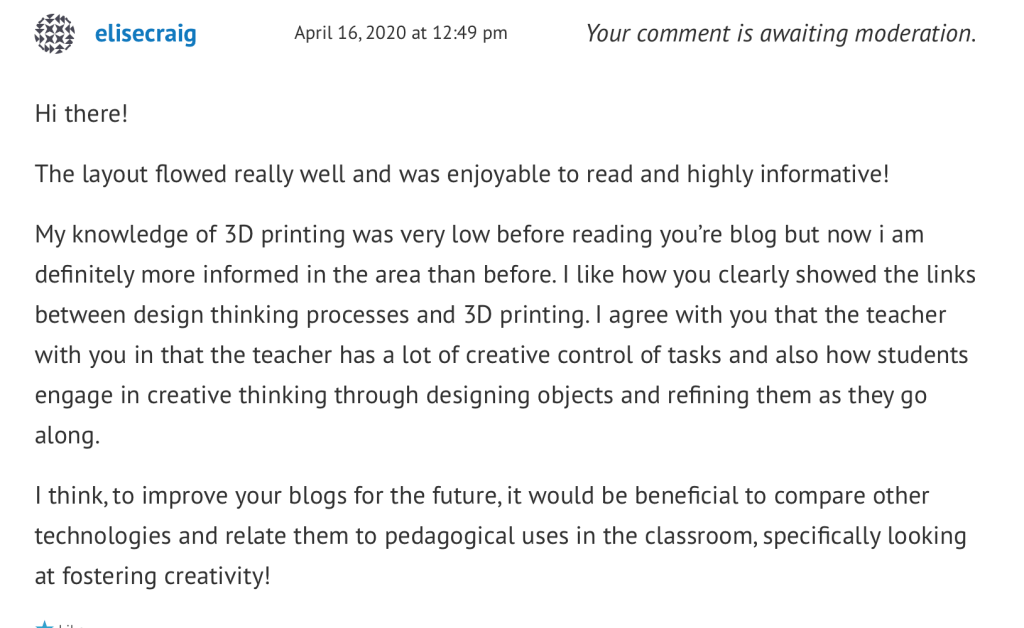Image resolution: width=1024 pixels, height=628 pixels.
Task: Click the 'Your comment is awaiting moderation' notice
Action: tap(780, 34)
